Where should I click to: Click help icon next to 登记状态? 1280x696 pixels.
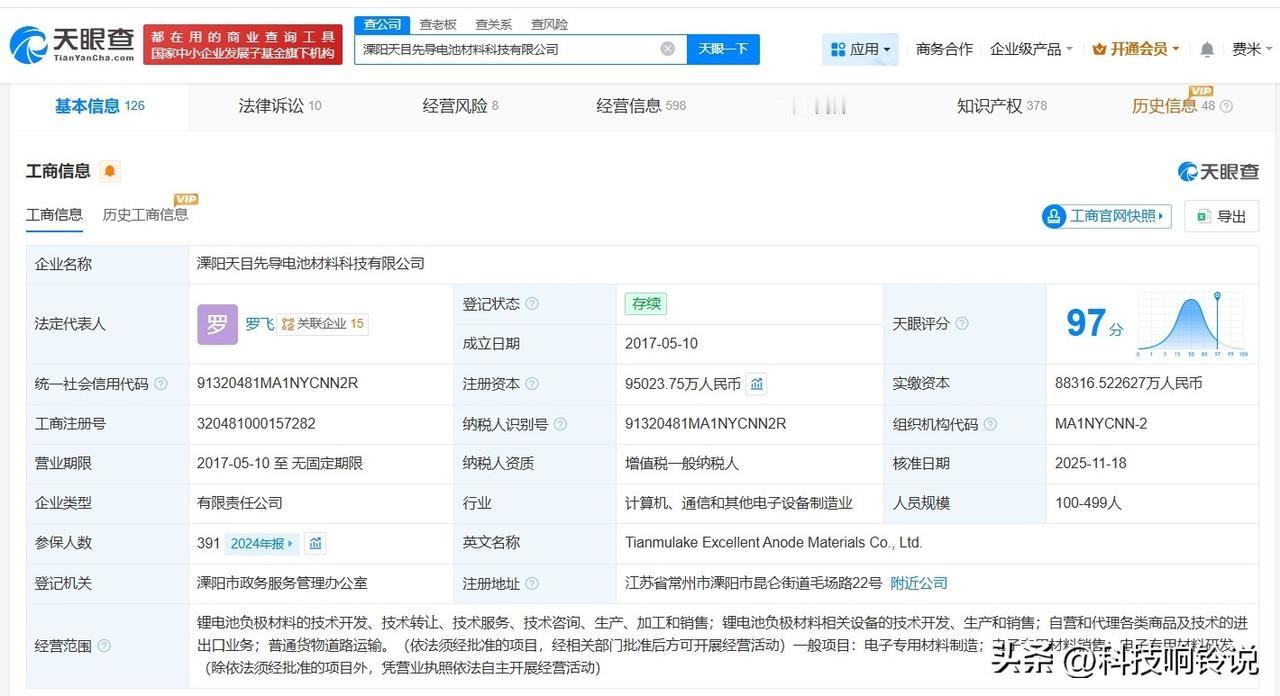click(x=532, y=304)
